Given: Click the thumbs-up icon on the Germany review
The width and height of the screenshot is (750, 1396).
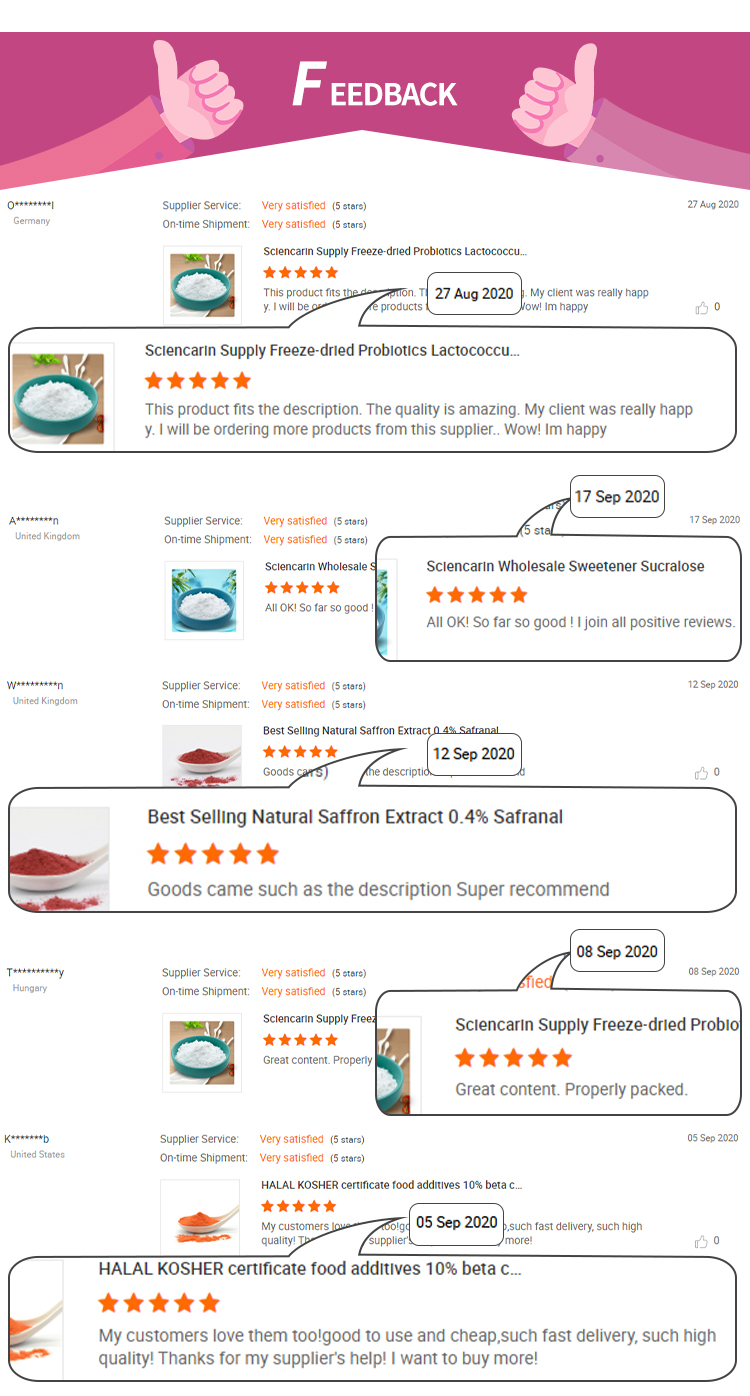Looking at the screenshot, I should (x=702, y=308).
